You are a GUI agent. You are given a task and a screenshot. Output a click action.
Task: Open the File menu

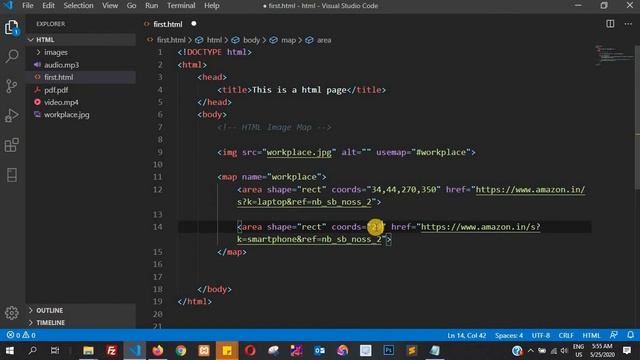(x=28, y=6)
